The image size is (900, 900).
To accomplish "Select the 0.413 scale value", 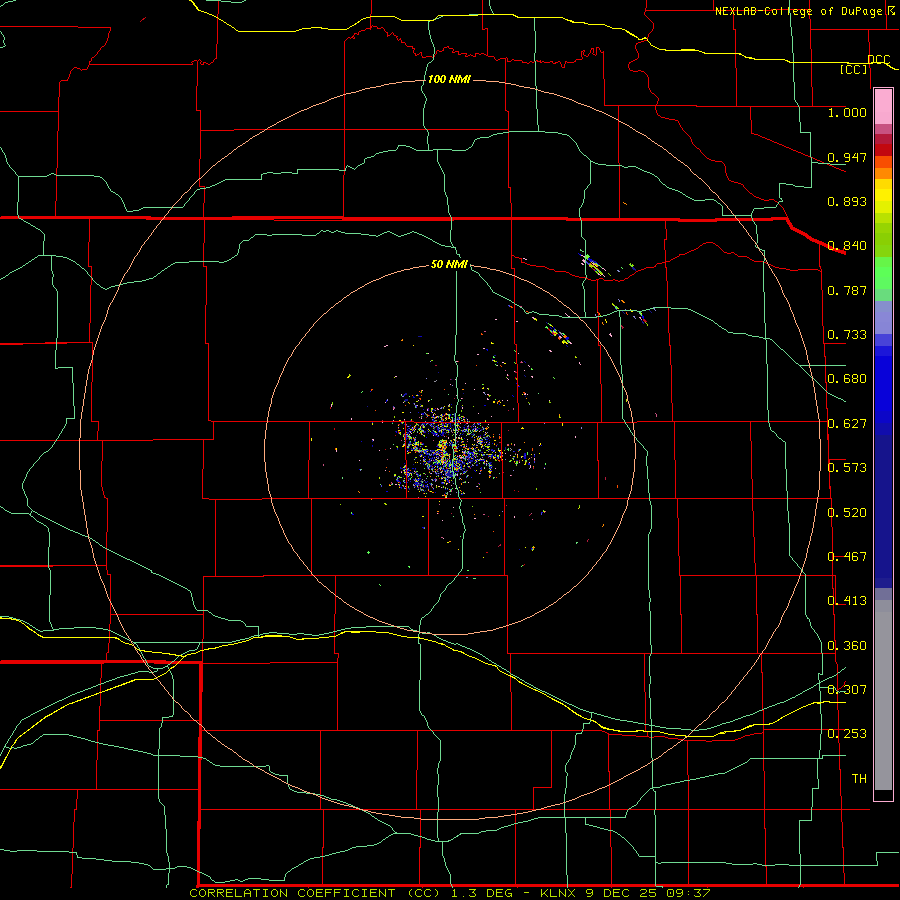I will click(x=847, y=601).
